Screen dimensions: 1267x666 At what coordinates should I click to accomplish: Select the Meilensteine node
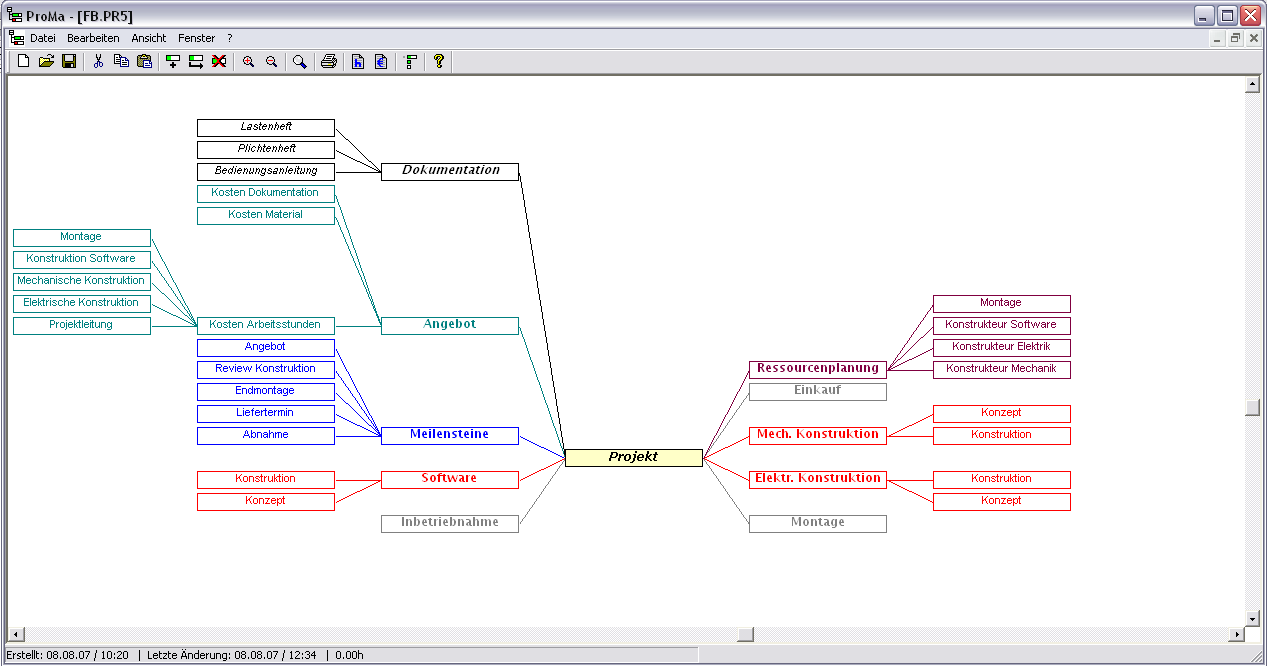click(x=450, y=435)
